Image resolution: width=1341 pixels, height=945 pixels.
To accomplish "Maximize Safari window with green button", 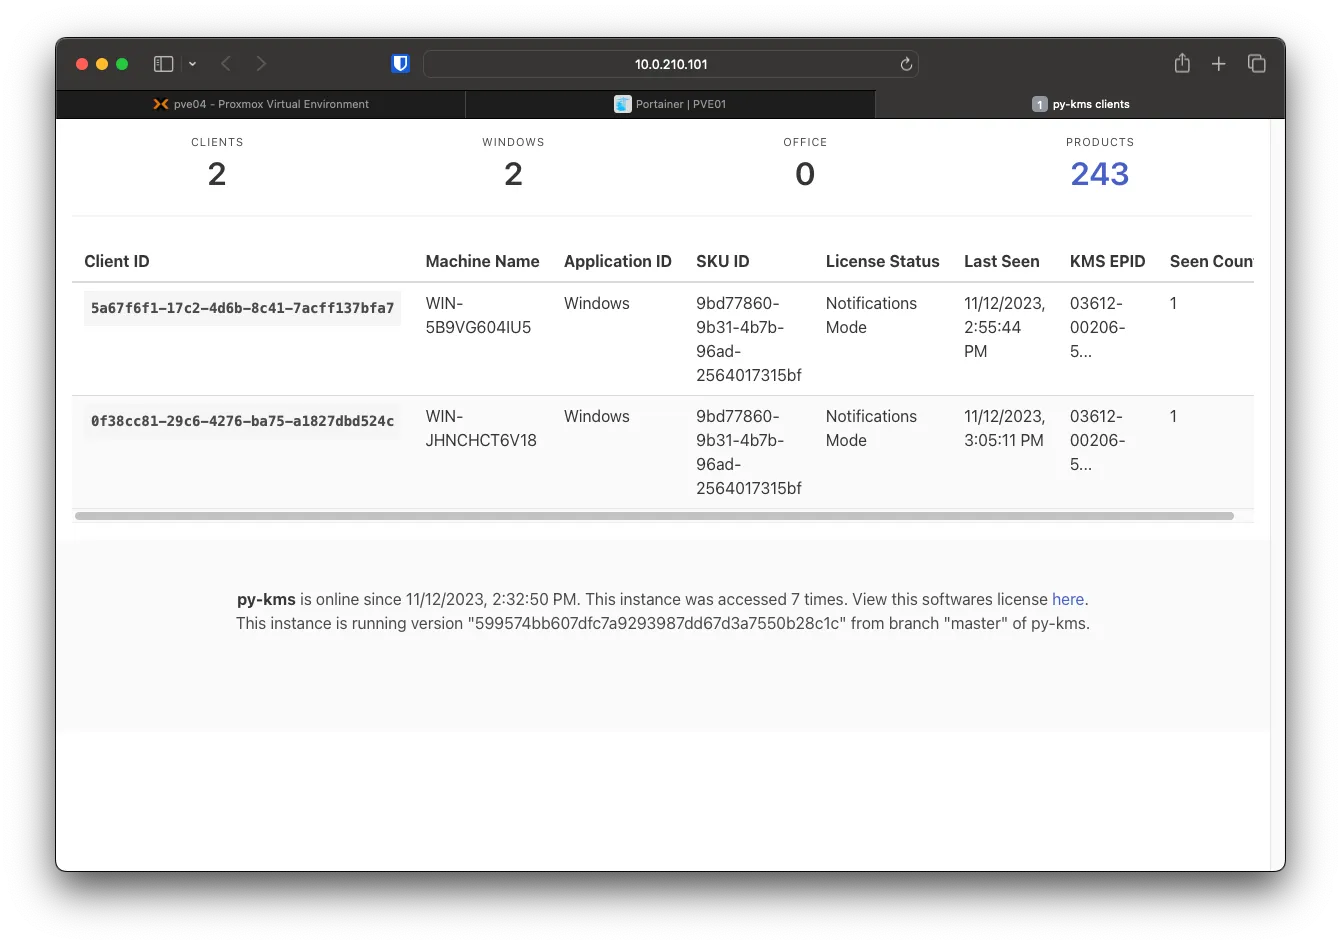I will point(122,64).
